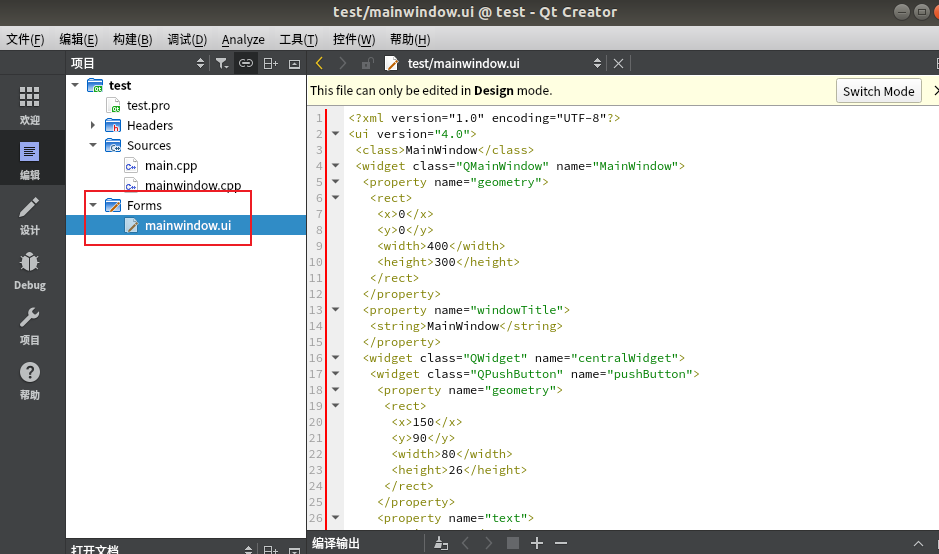Screen dimensions: 939x554
Task: Zoom in compile output with plus
Action: coord(537,543)
